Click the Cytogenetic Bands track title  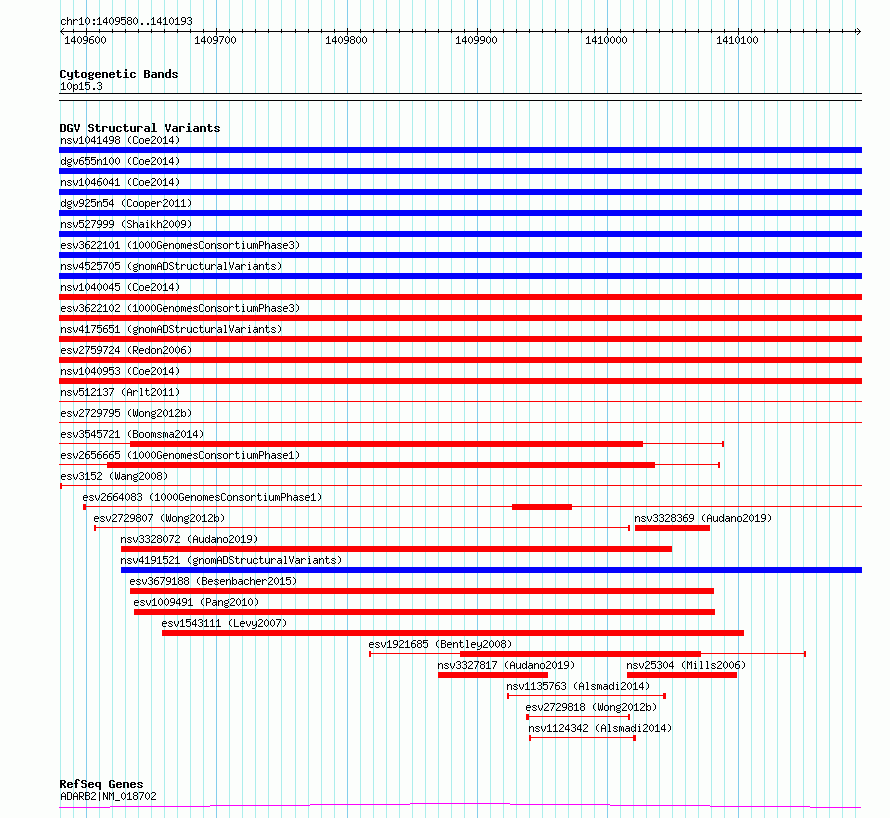pyautogui.click(x=119, y=74)
